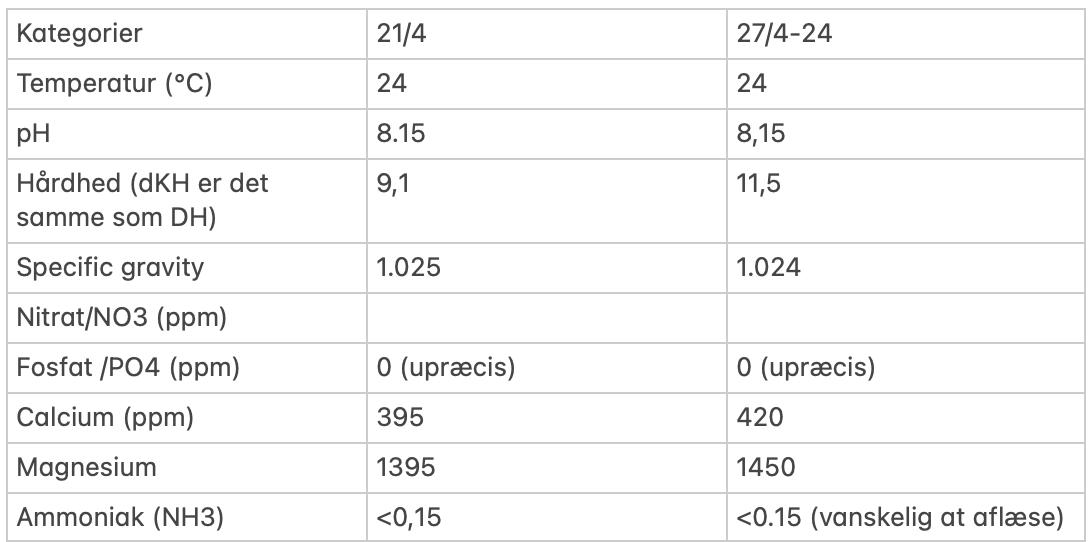Select the Magnesium row label cell

tap(87, 467)
